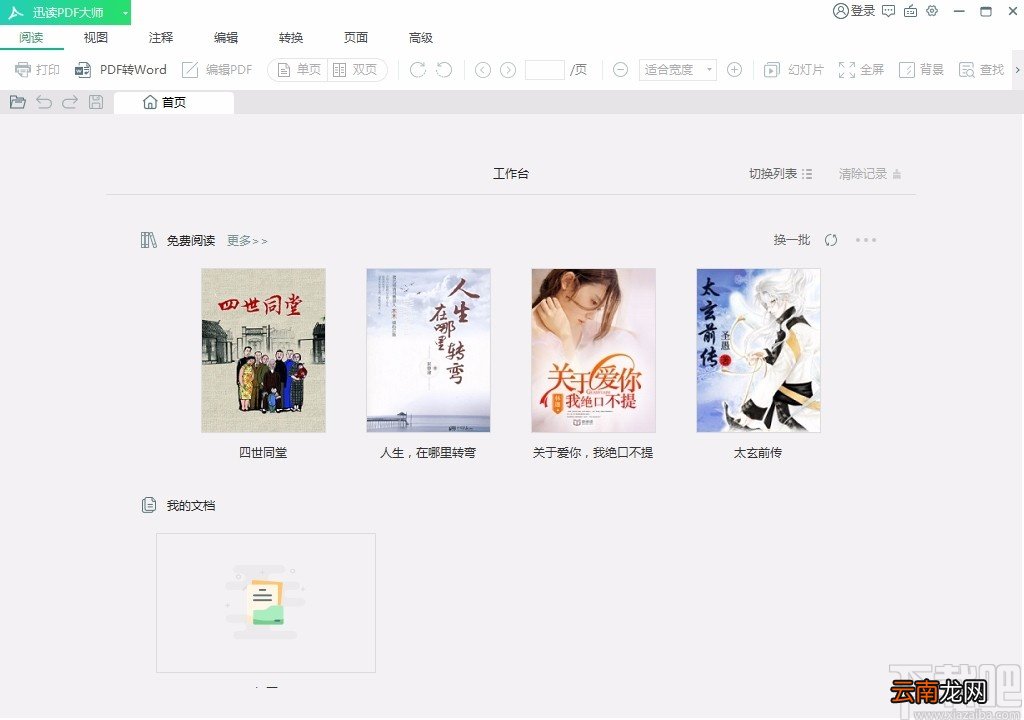Open the 阅读 tab
The image size is (1024, 720).
(x=31, y=38)
